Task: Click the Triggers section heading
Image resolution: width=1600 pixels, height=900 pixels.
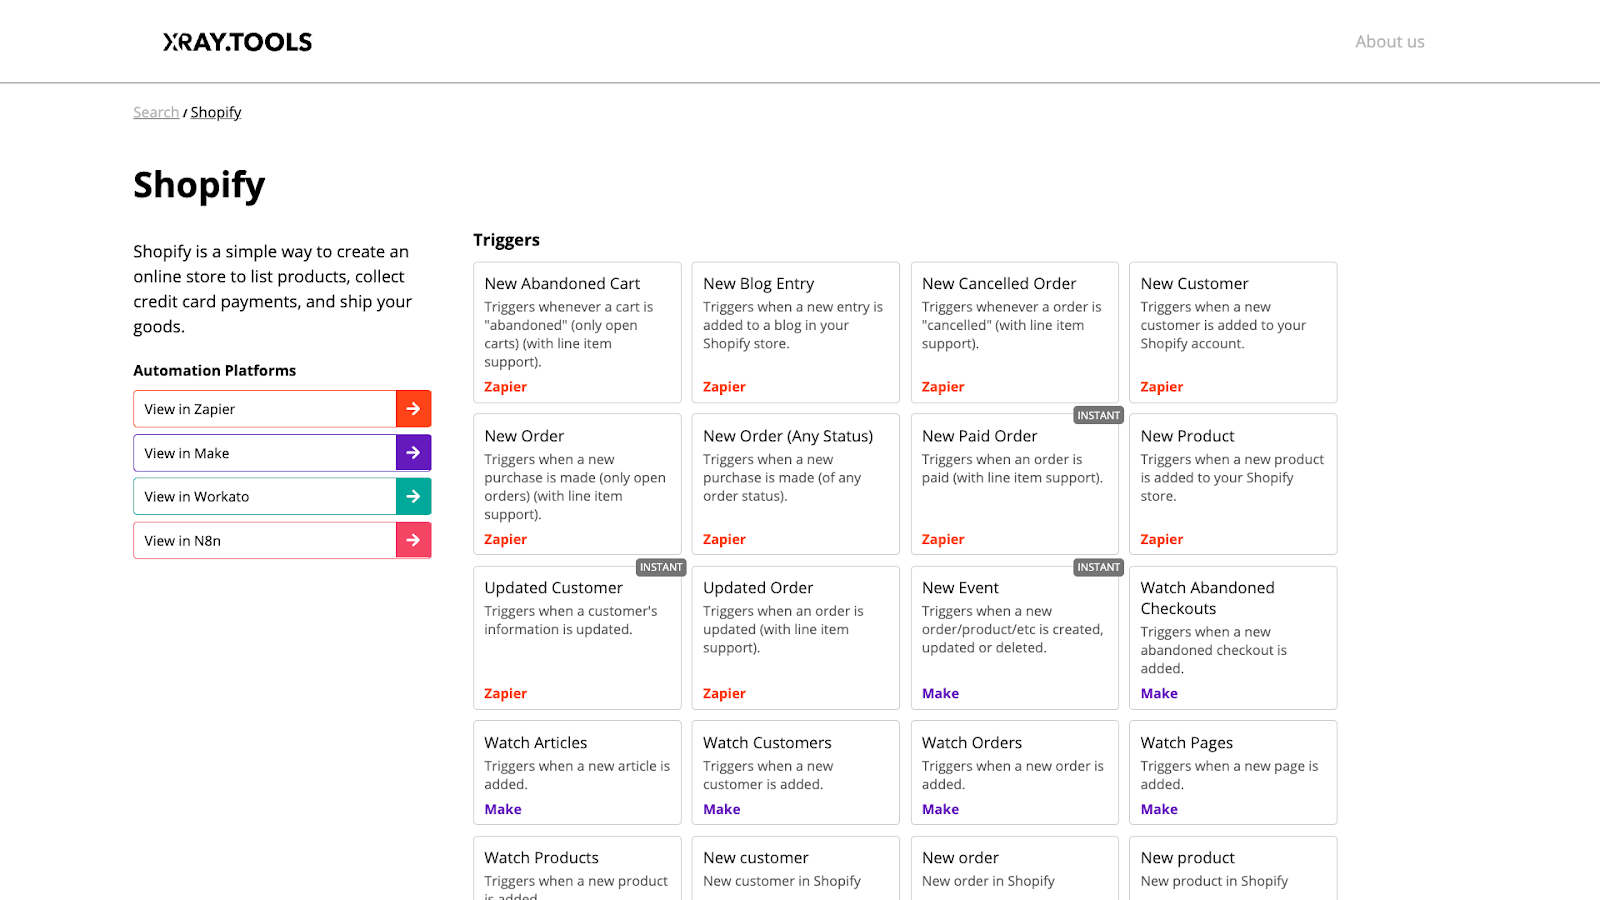Action: (506, 240)
